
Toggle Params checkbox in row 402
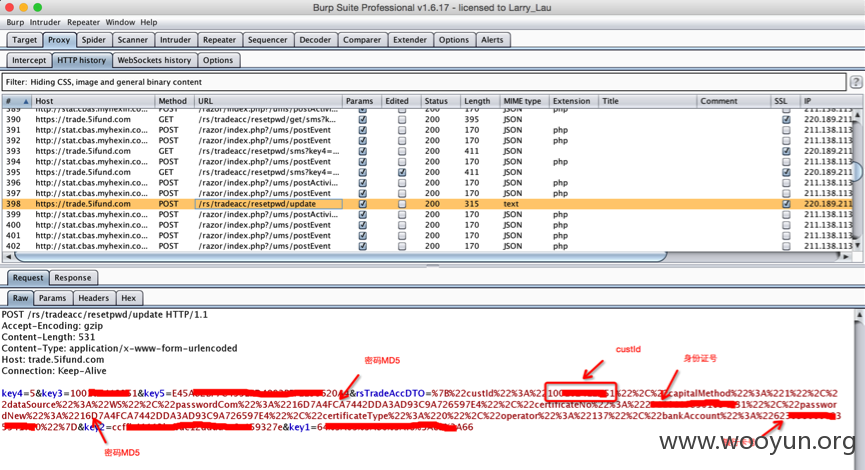click(362, 246)
